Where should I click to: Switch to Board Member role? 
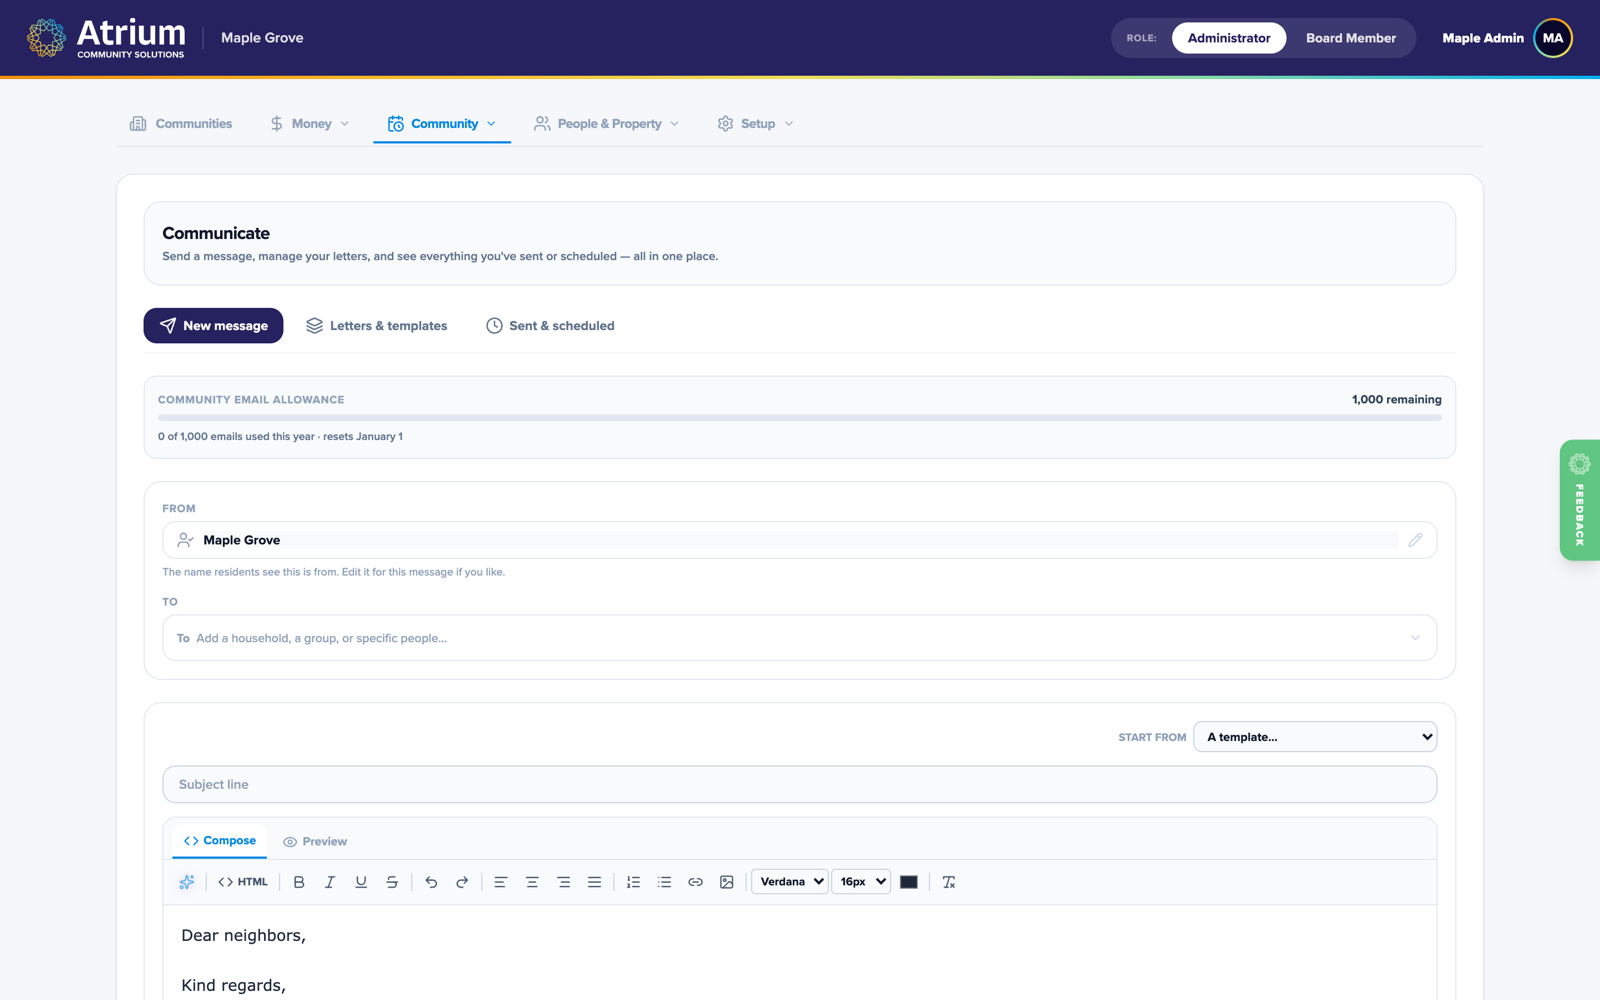1351,38
